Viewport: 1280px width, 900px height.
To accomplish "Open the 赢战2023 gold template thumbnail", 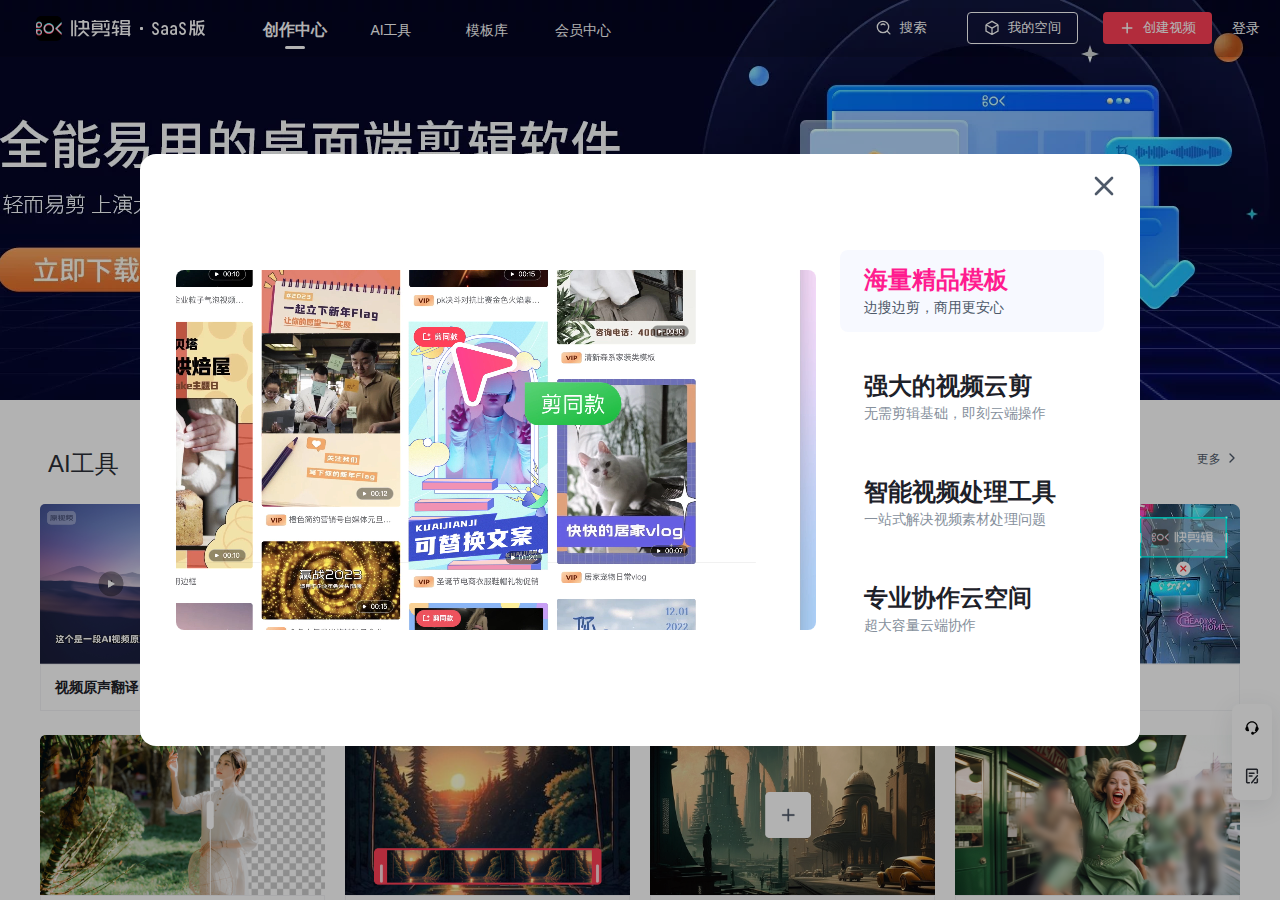I will pyautogui.click(x=330, y=580).
